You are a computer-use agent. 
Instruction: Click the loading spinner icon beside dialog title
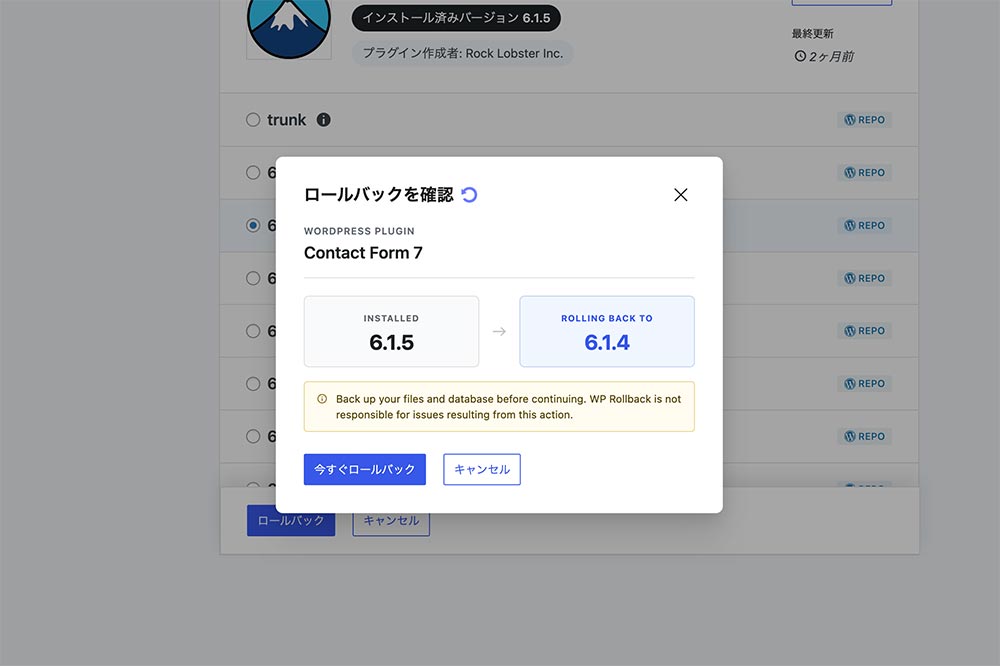pos(469,195)
